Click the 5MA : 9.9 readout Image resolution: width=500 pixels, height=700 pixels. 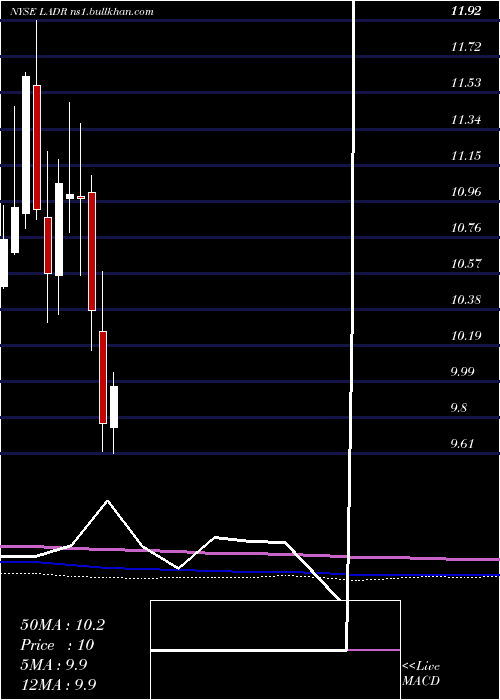click(54, 665)
